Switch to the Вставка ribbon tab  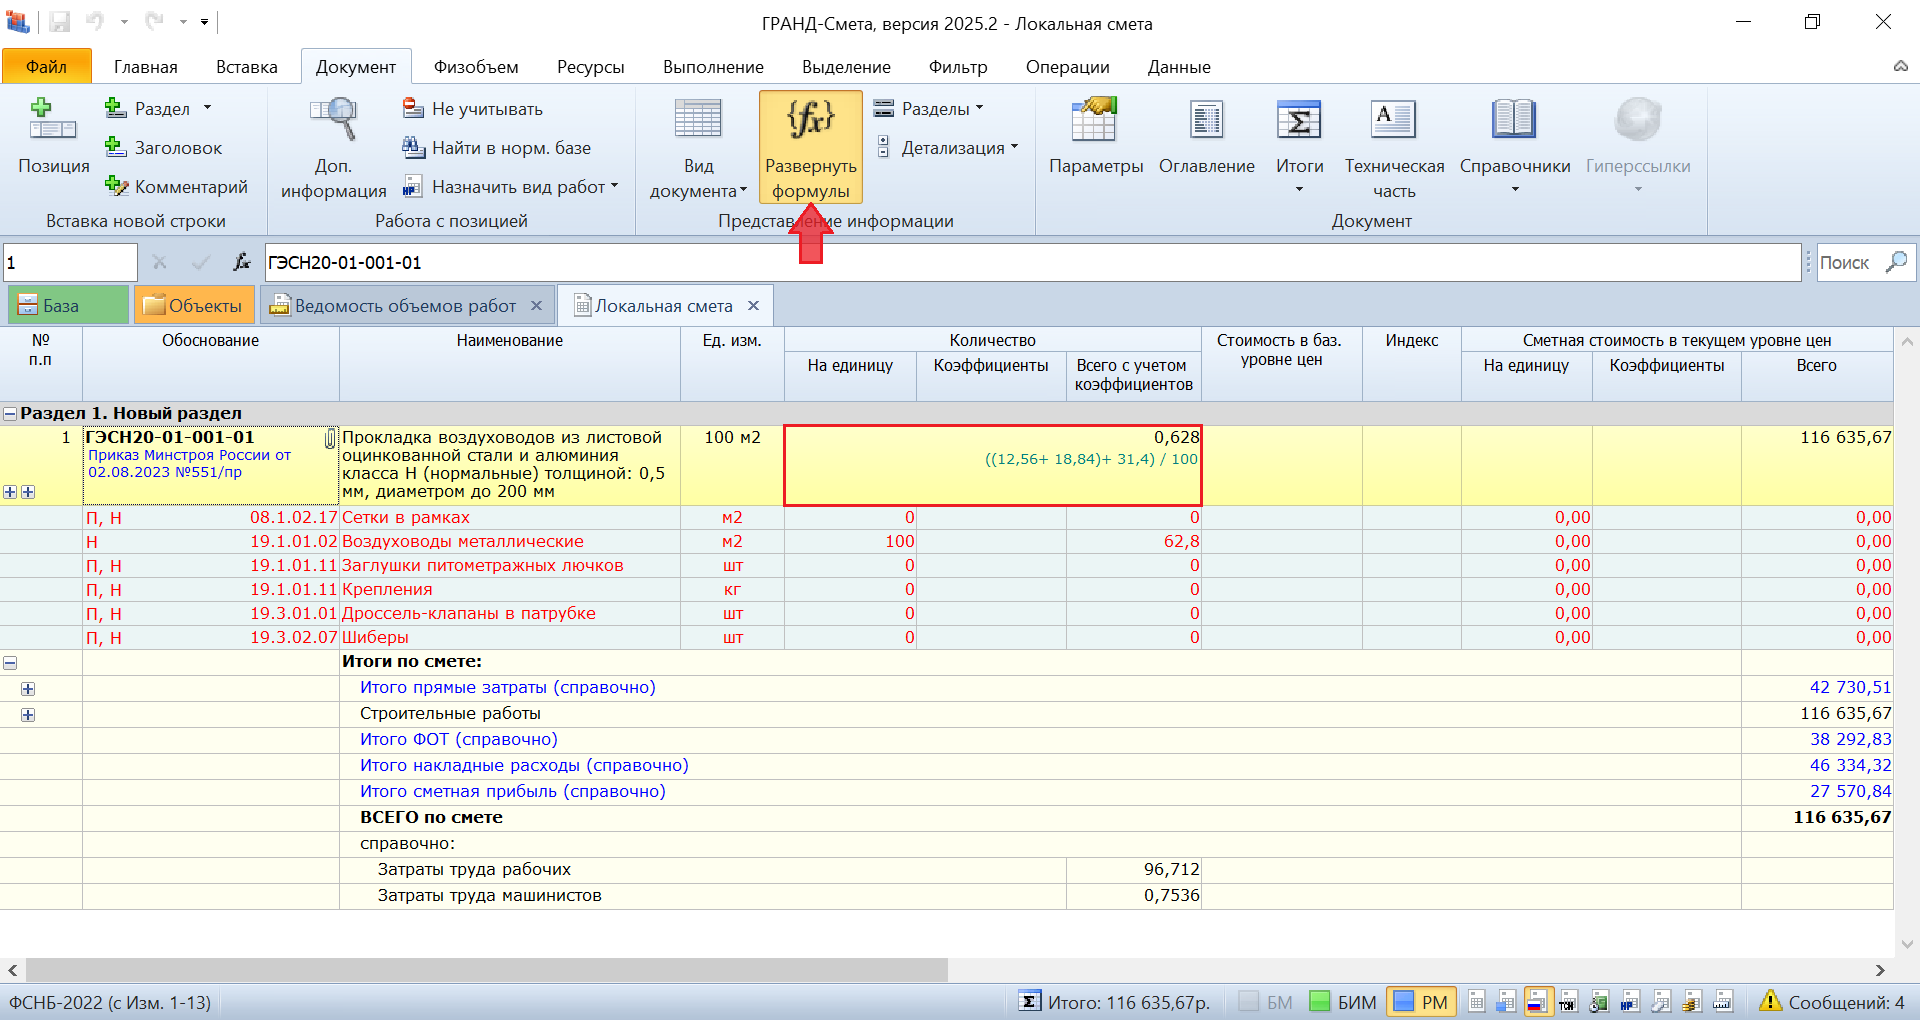tap(247, 67)
